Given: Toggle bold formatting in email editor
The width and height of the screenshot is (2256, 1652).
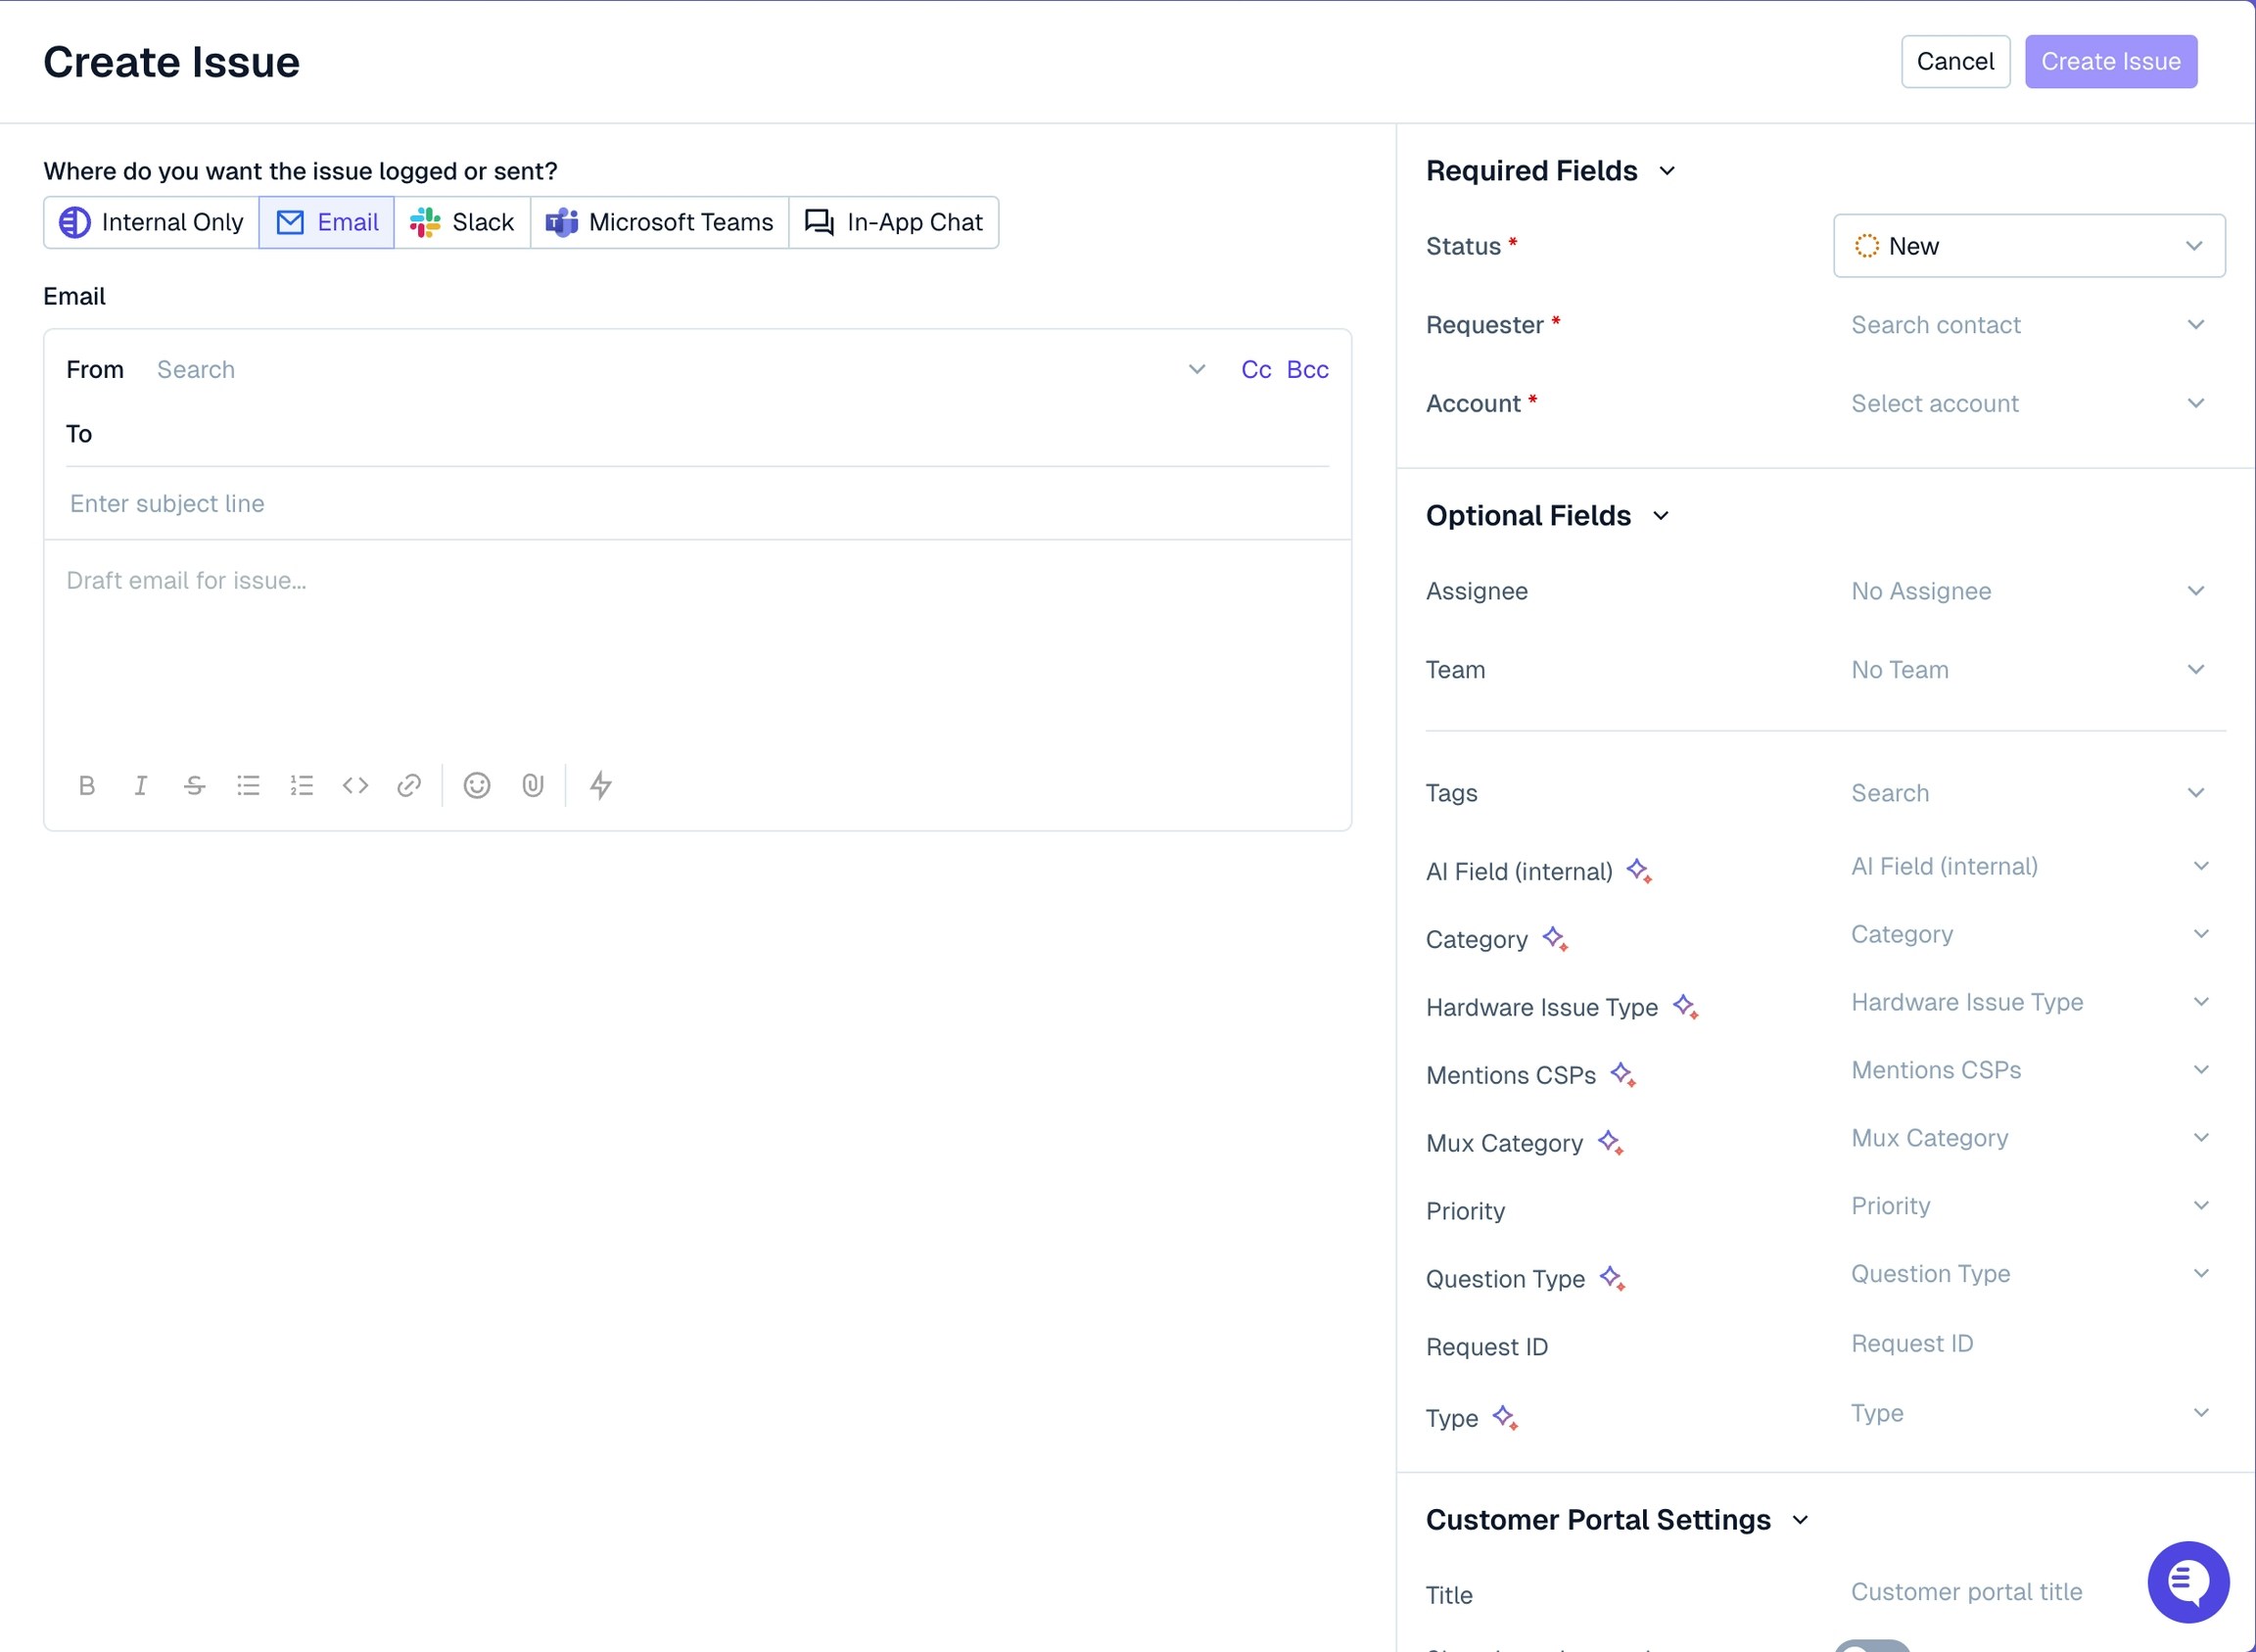Looking at the screenshot, I should click(87, 786).
